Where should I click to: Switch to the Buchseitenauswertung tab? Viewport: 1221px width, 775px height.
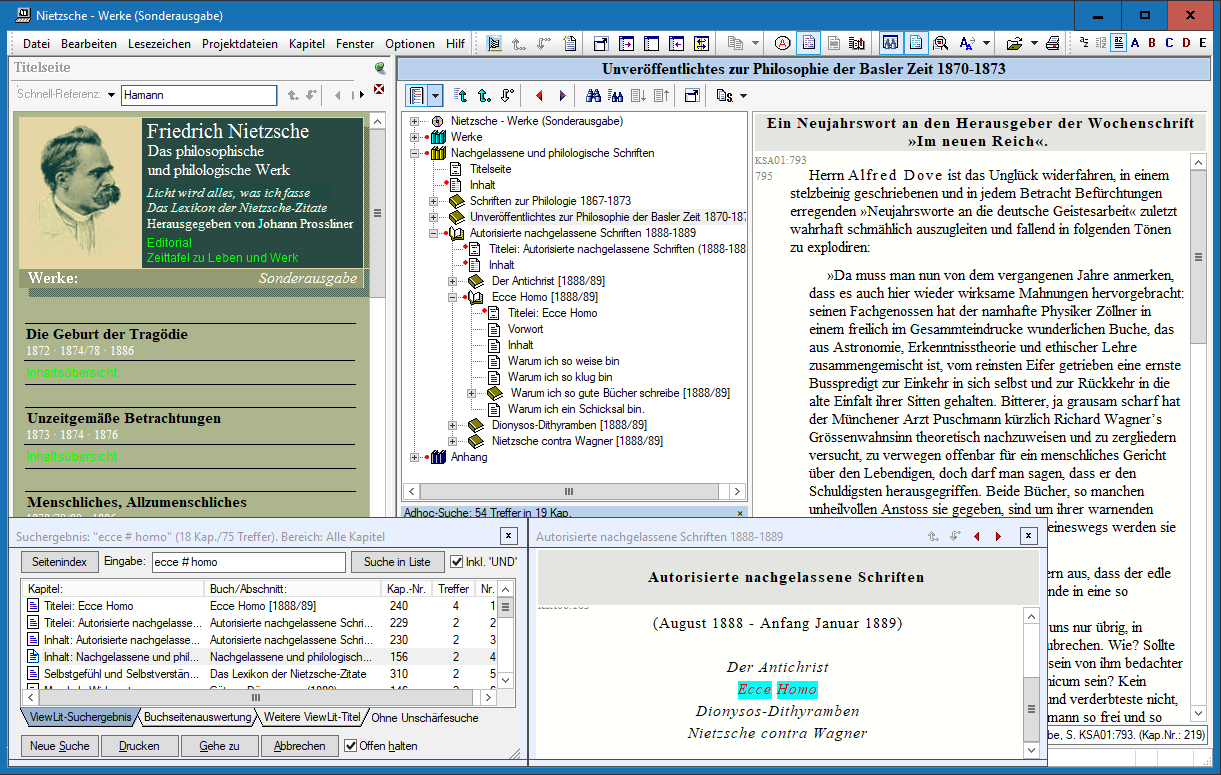pyautogui.click(x=197, y=718)
